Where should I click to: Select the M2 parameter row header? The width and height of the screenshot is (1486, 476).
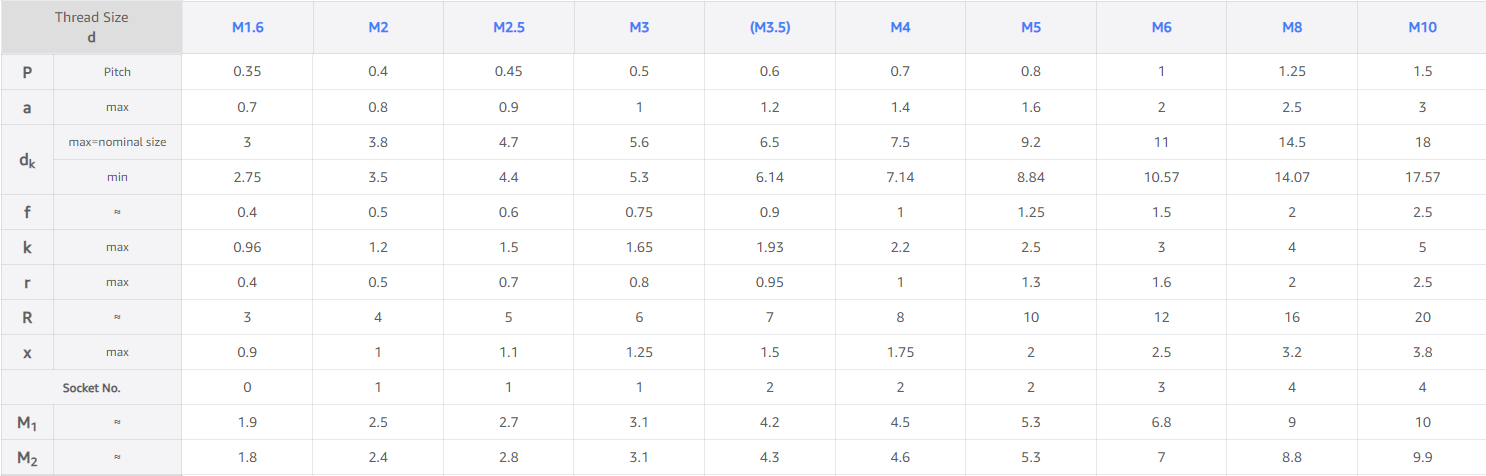pyautogui.click(x=27, y=457)
